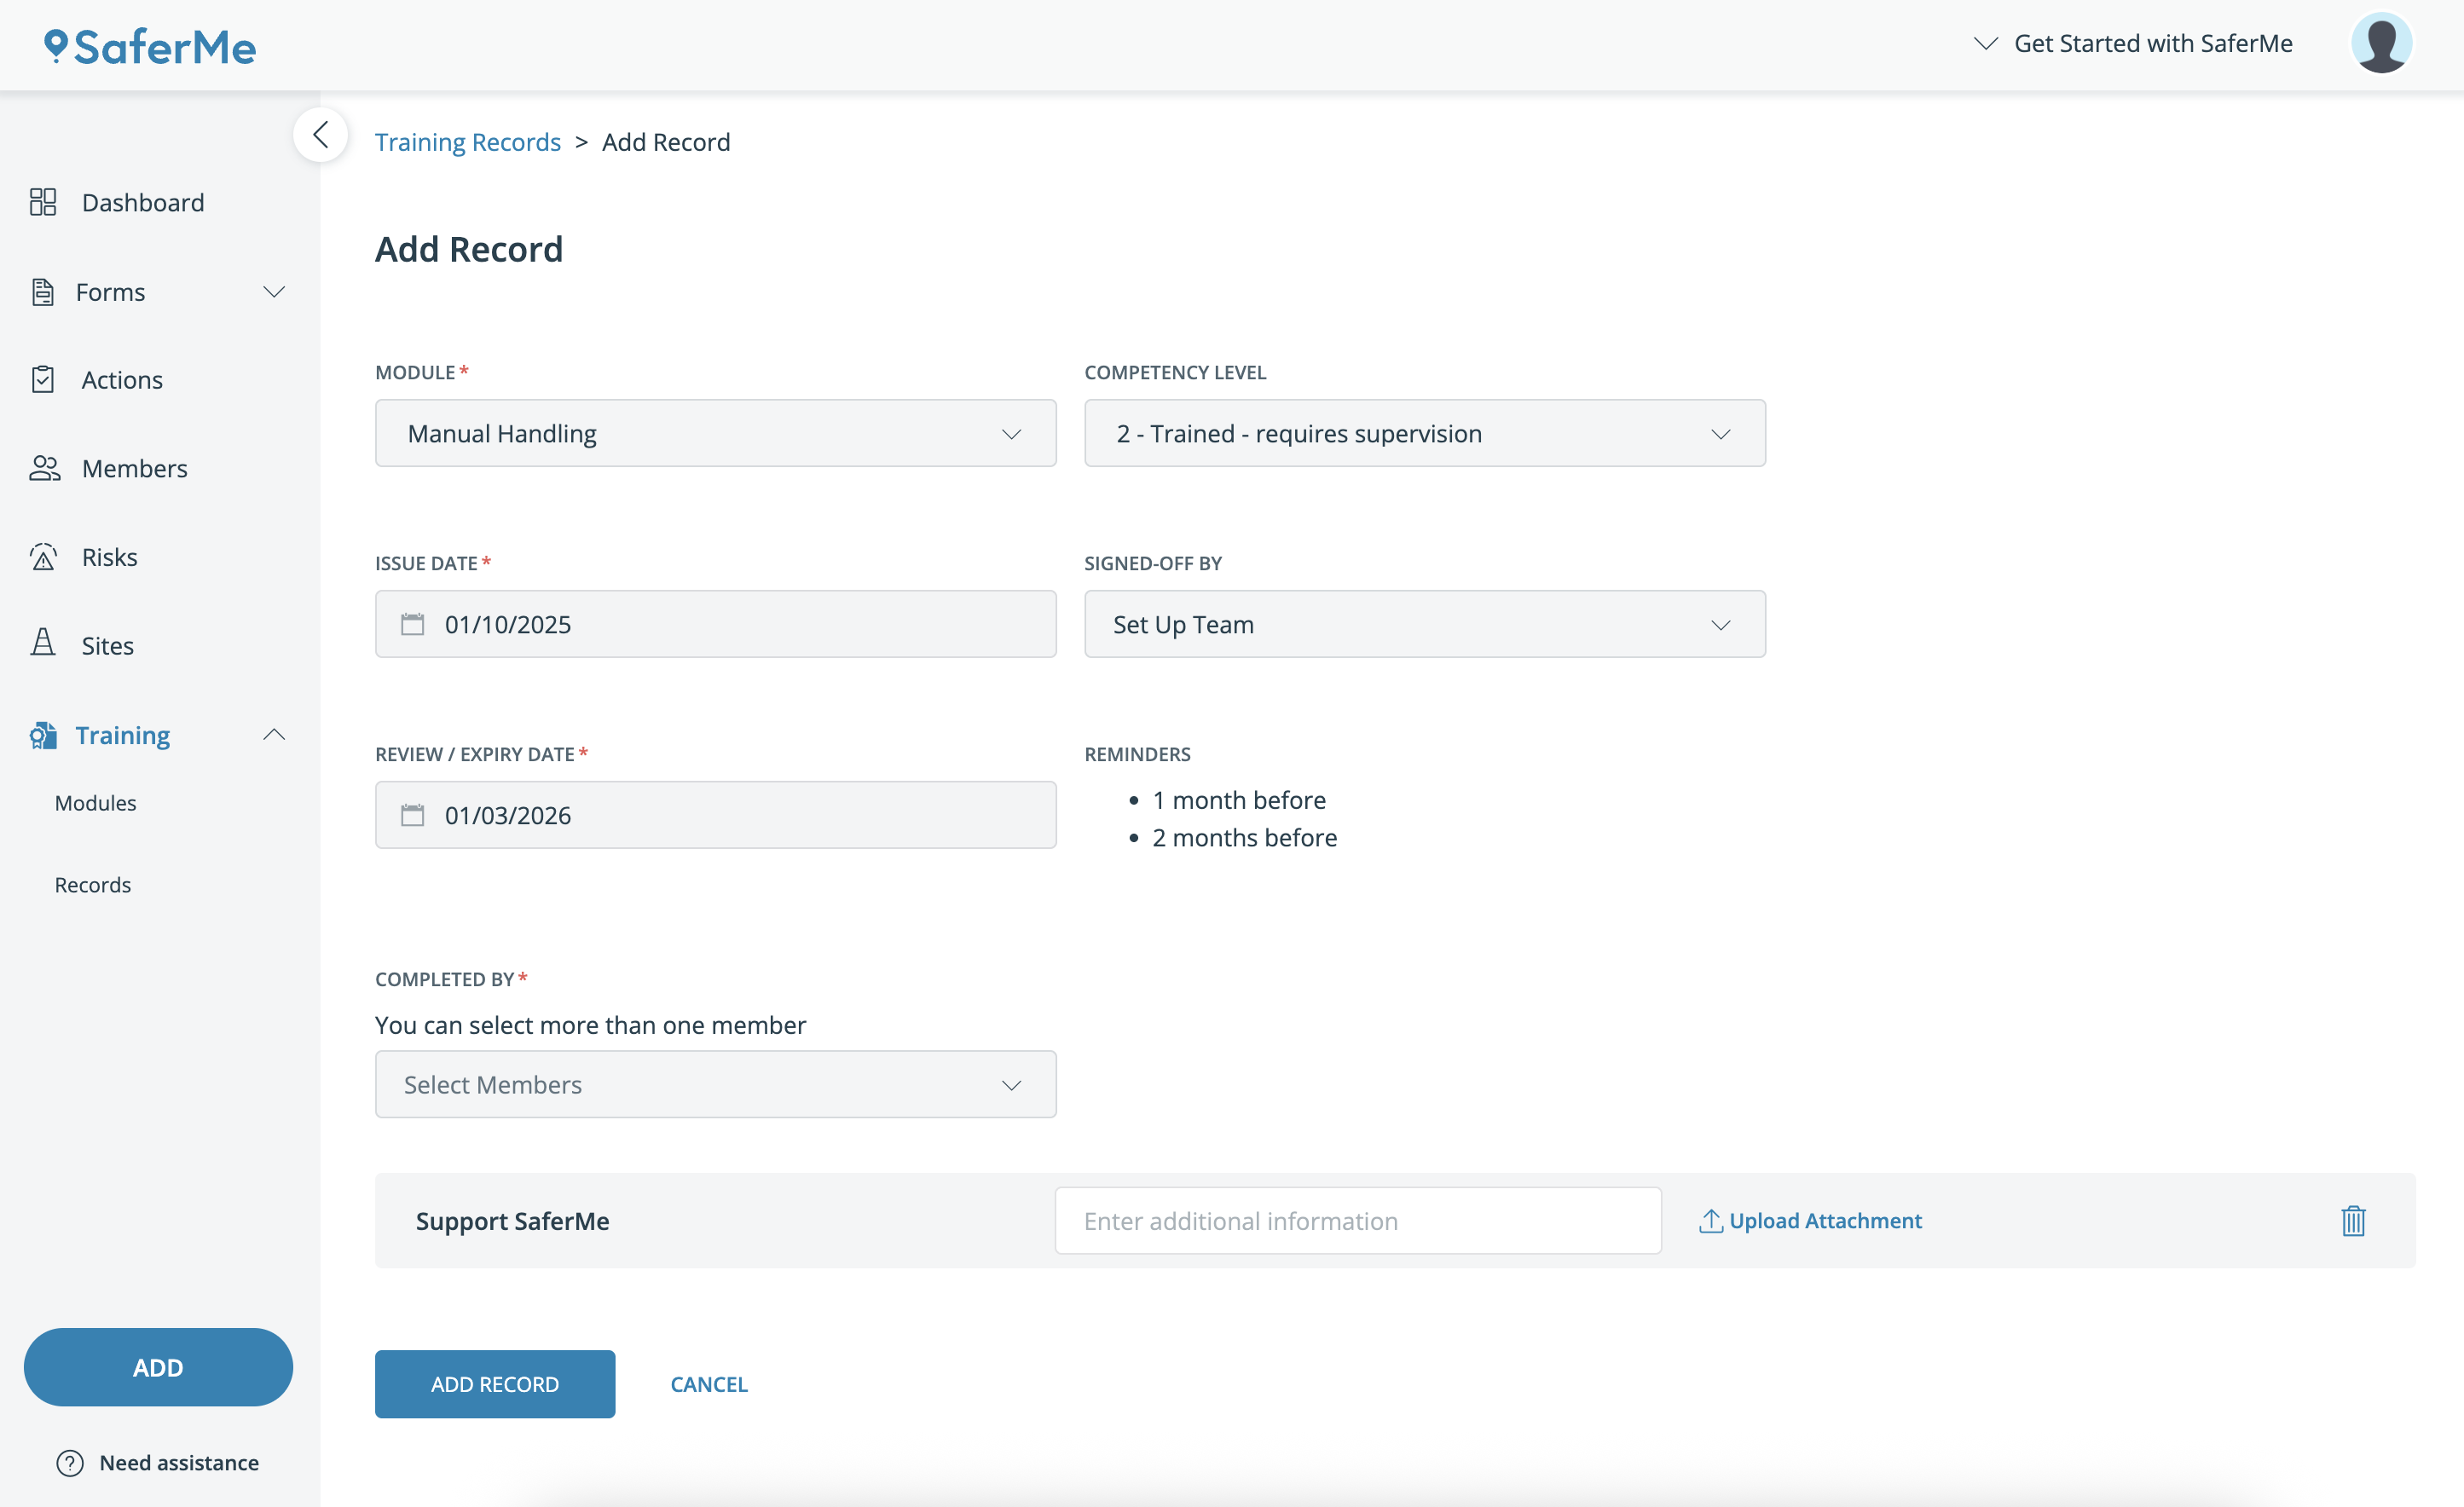Click the Risks warning icon in sidebar
This screenshot has width=2464, height=1507.
(43, 557)
